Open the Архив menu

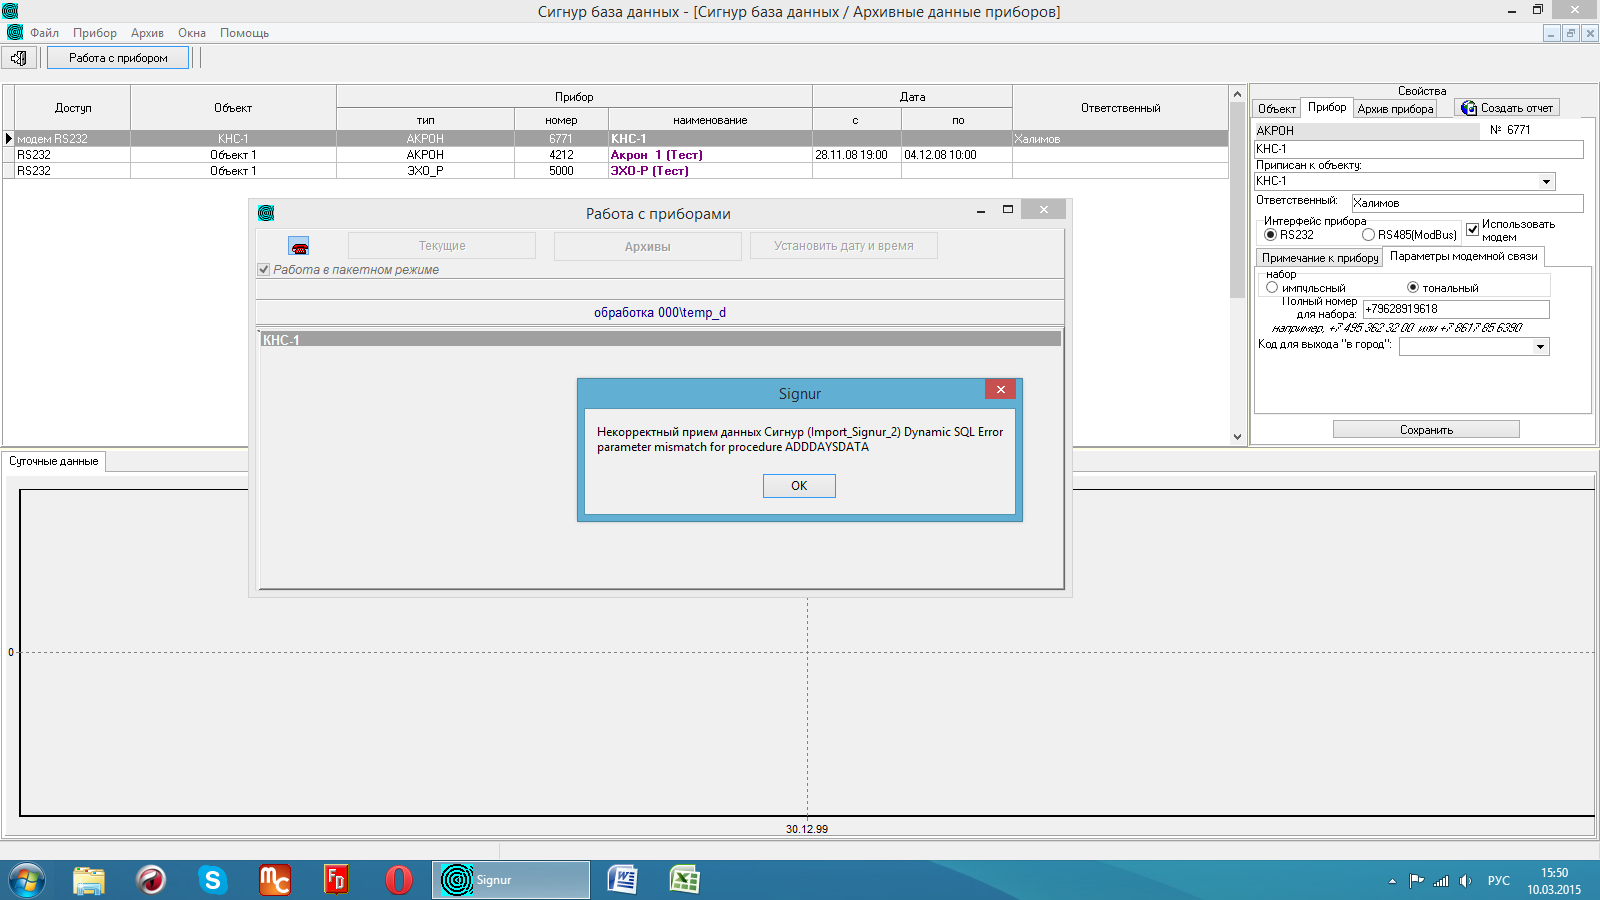pyautogui.click(x=147, y=33)
